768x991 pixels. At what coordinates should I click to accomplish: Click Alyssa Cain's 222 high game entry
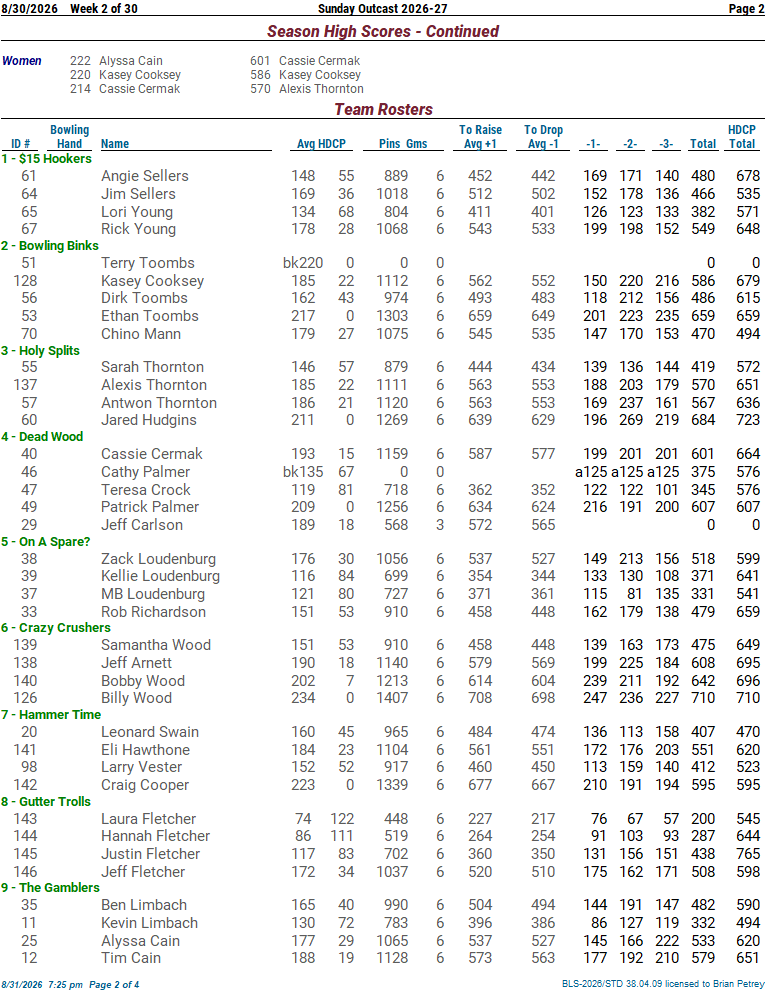pos(116,61)
